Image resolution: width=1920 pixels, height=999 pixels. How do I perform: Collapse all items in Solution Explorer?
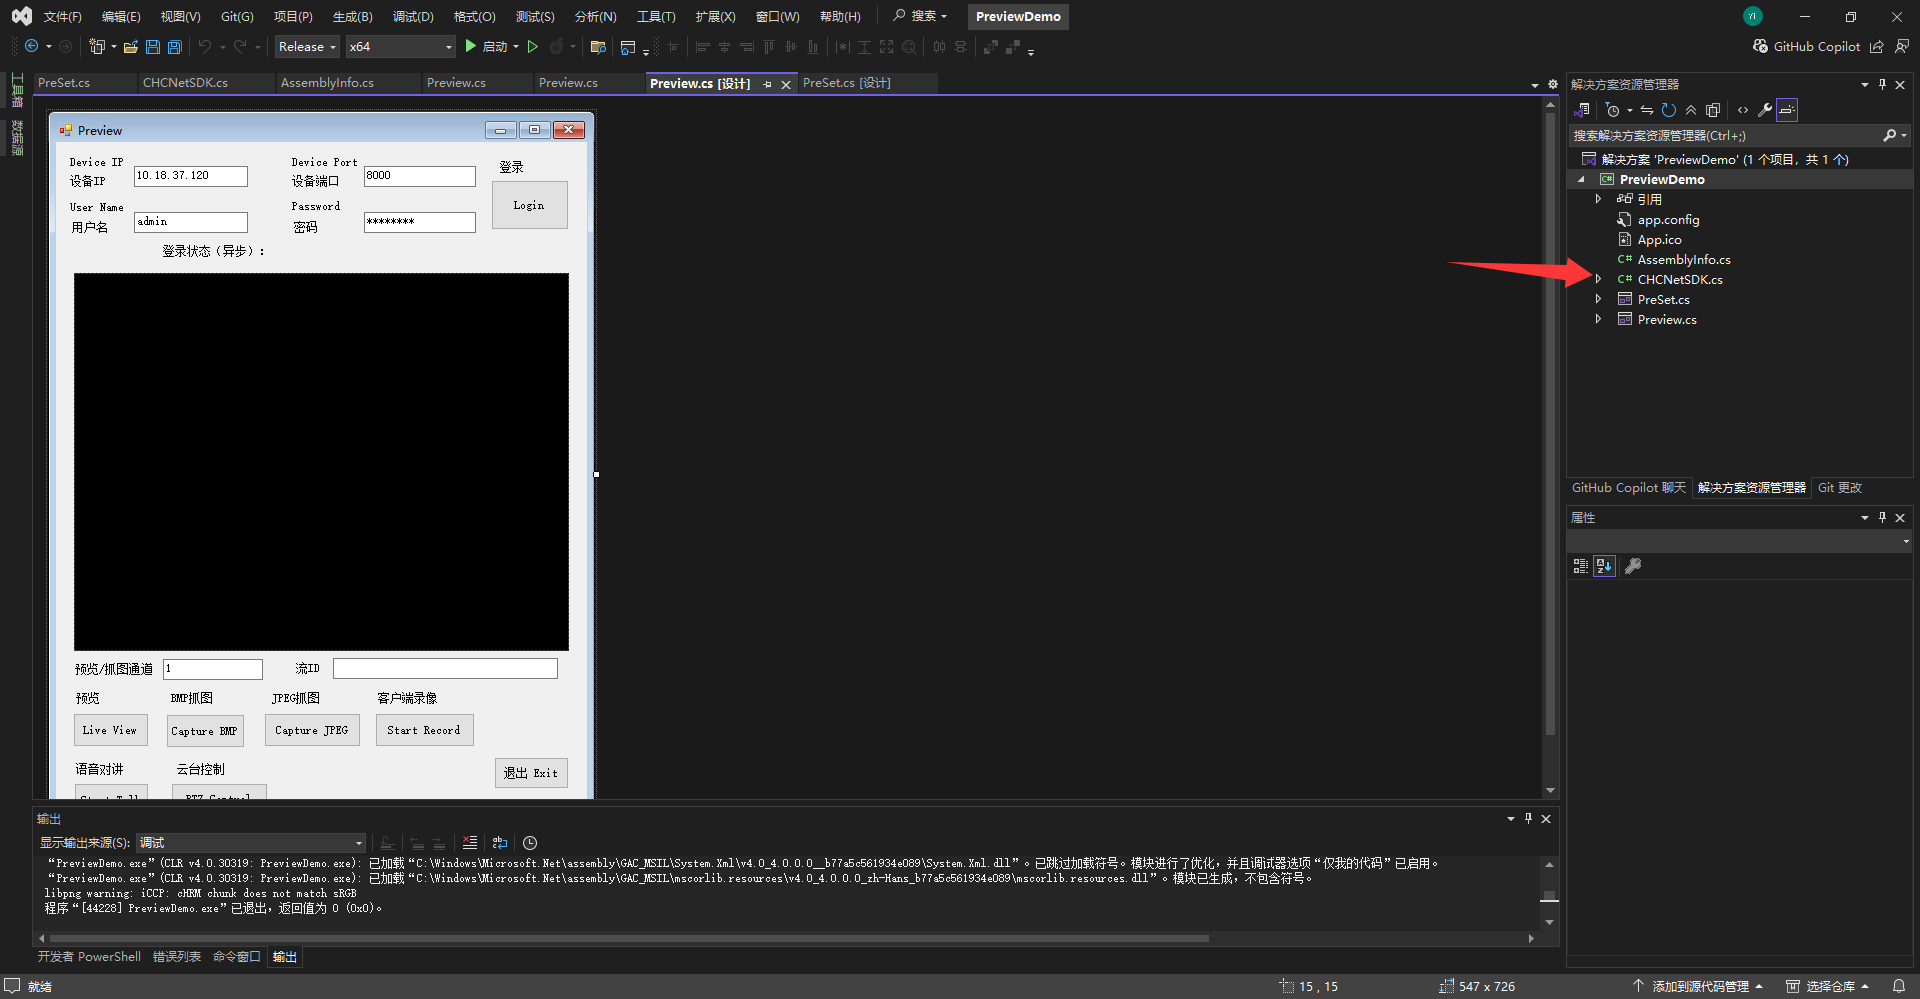click(1690, 110)
